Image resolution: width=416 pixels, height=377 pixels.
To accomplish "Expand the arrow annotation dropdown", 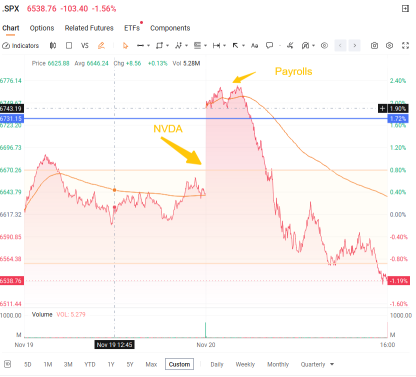I will coord(244,46).
